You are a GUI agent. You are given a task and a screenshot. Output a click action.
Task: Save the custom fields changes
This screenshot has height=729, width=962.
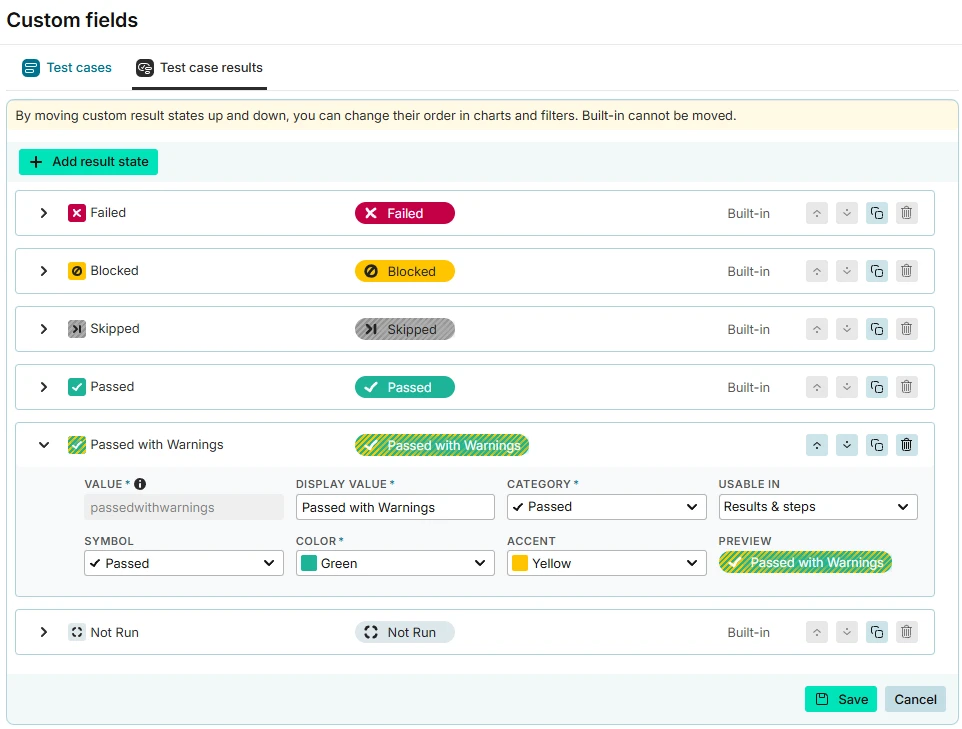point(841,699)
